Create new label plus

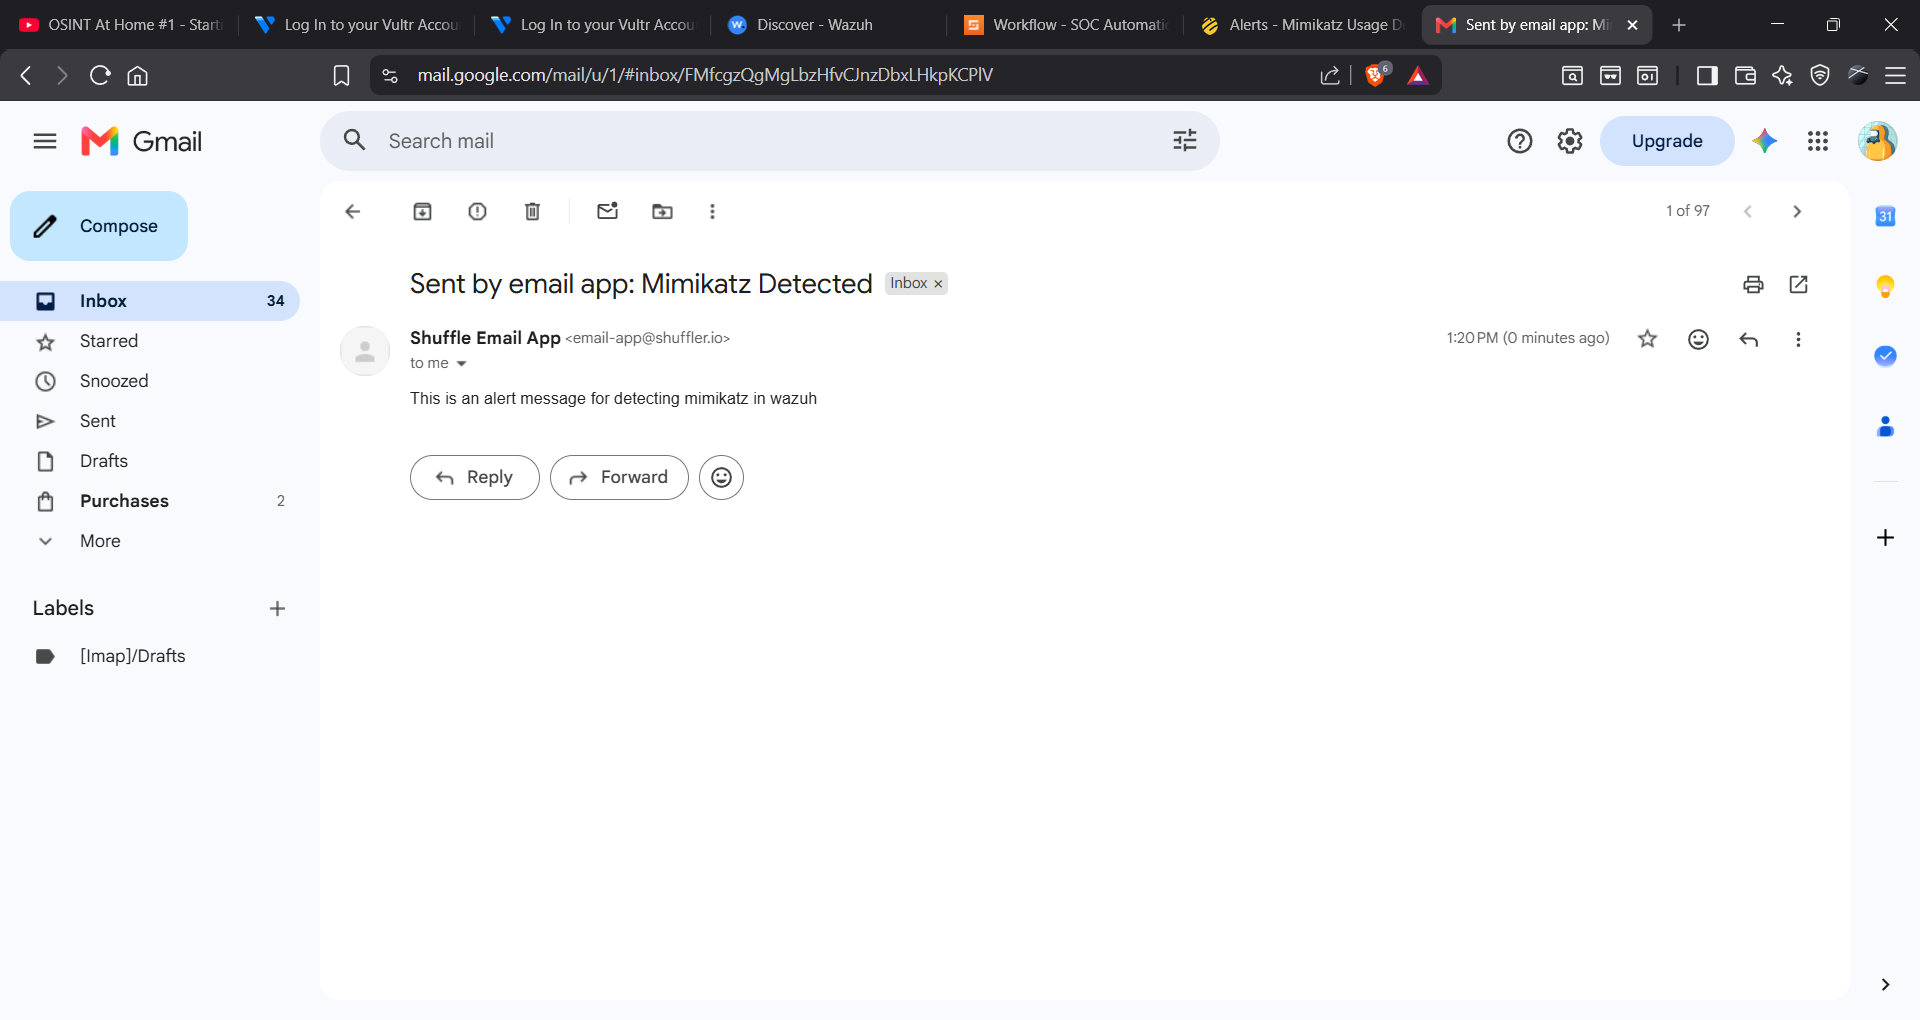(x=277, y=608)
